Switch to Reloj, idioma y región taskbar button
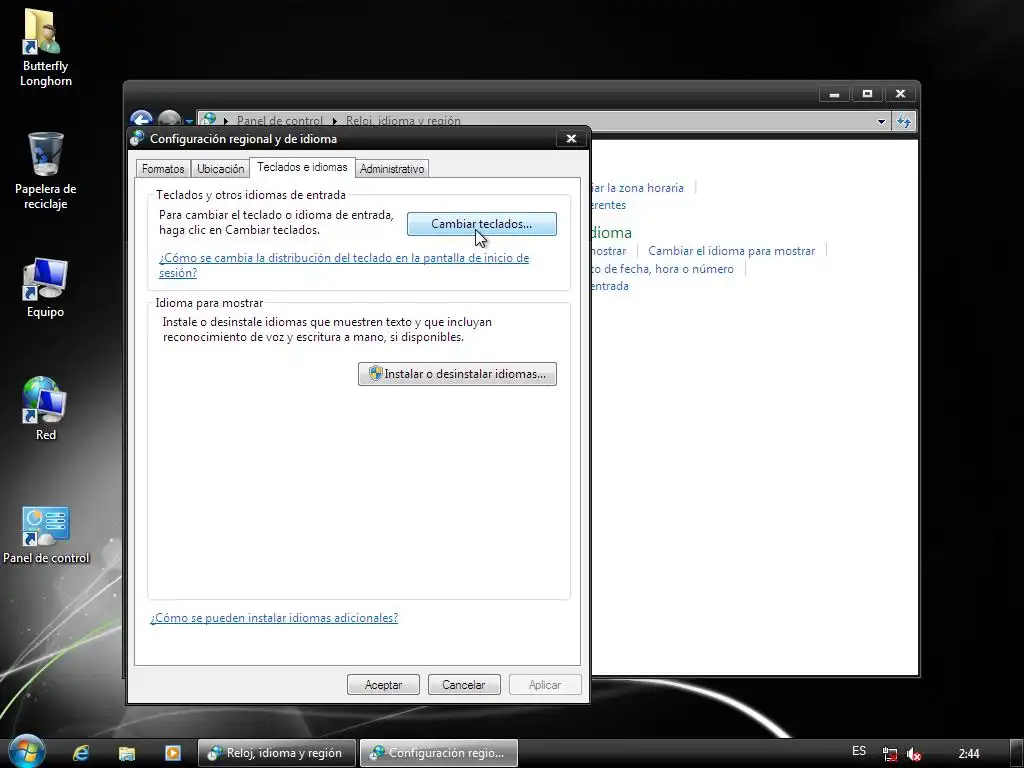The width and height of the screenshot is (1024, 768). [277, 753]
